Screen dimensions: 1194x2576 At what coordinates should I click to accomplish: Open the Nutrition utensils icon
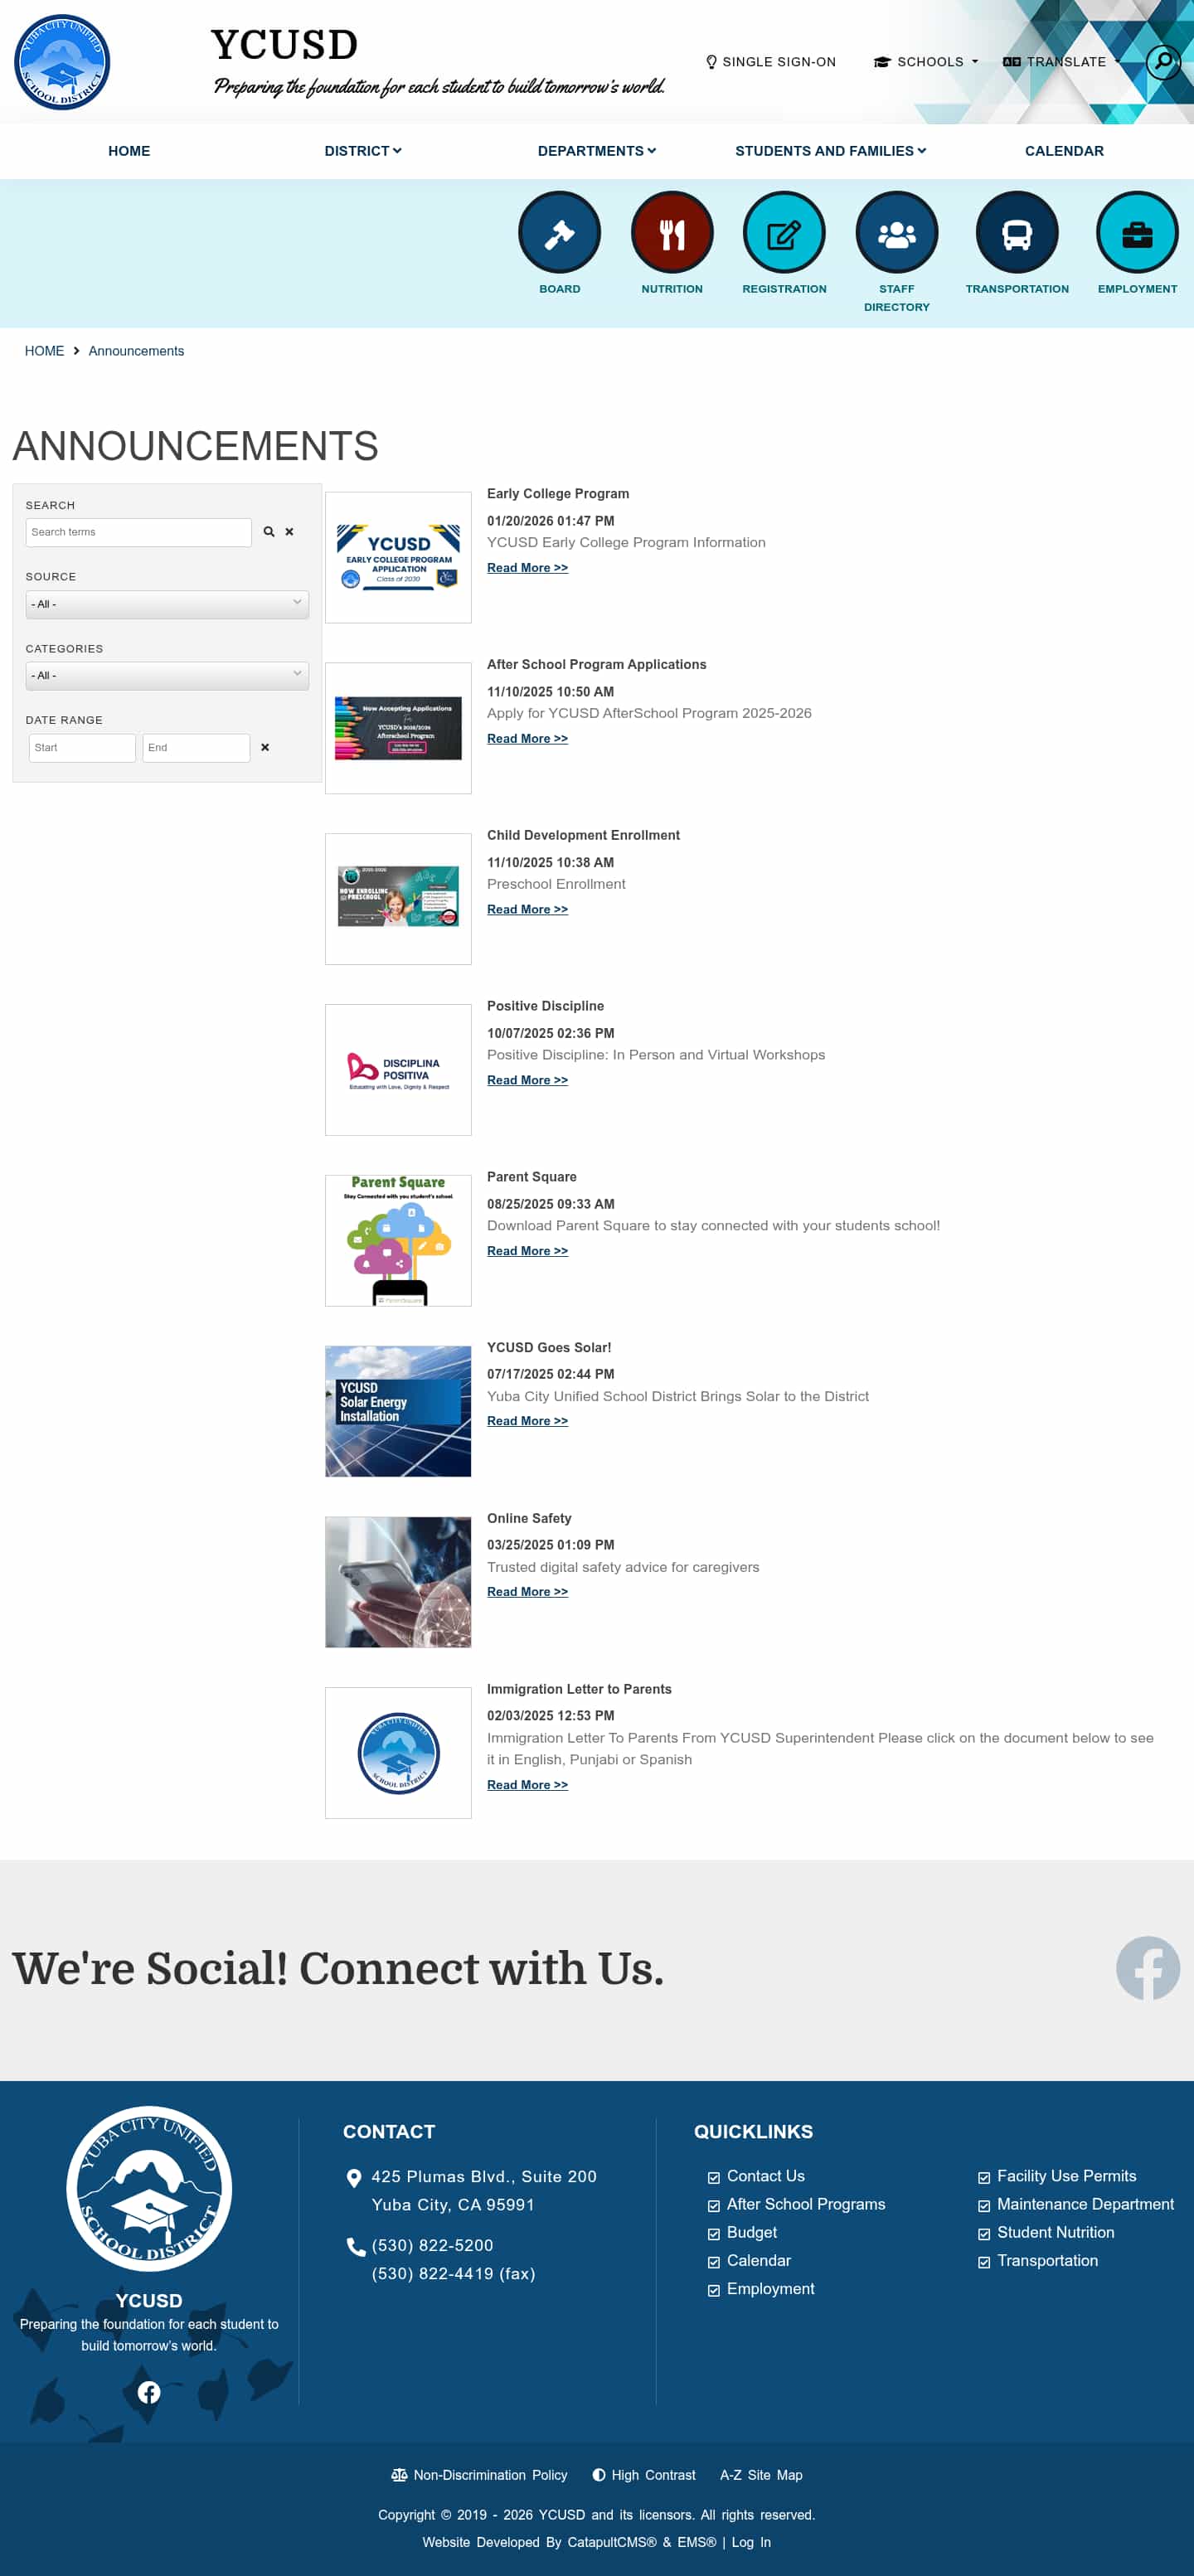coord(672,232)
